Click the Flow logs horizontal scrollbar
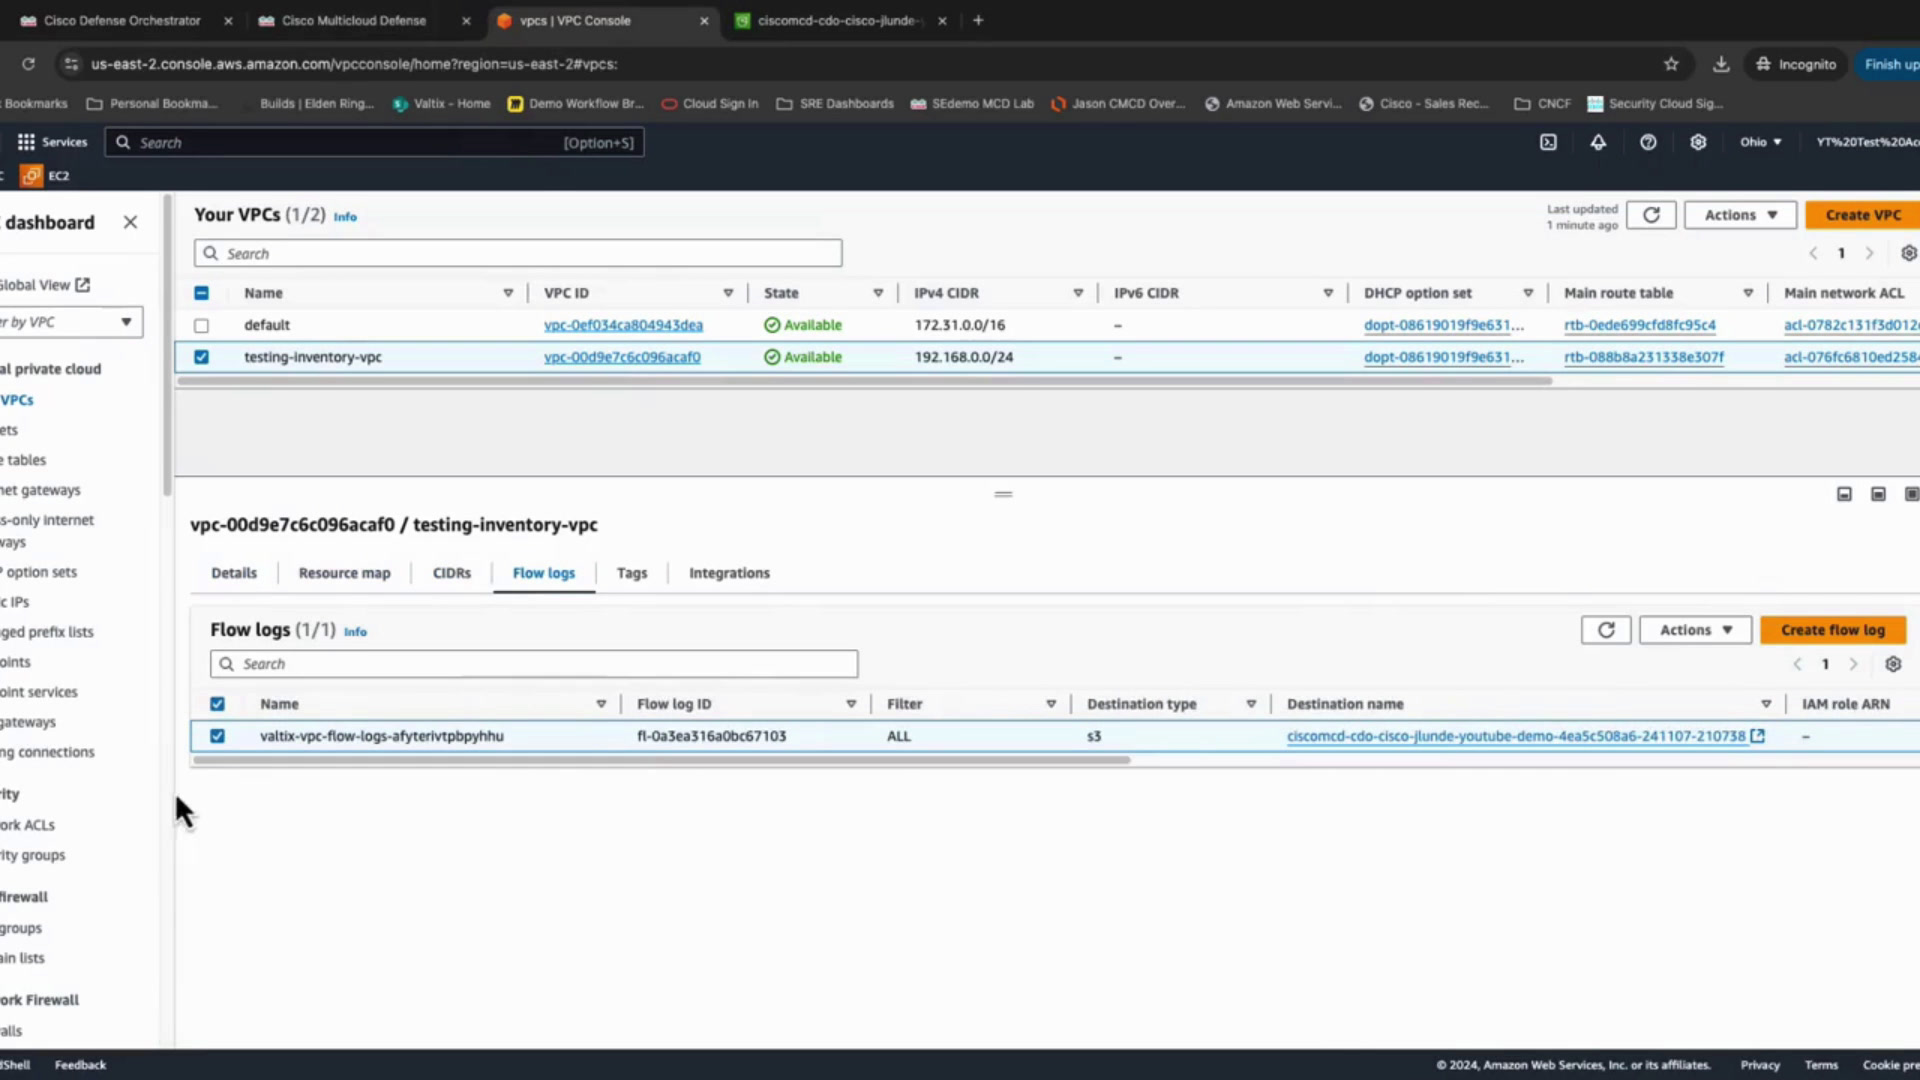Image resolution: width=1920 pixels, height=1080 pixels. (x=661, y=761)
